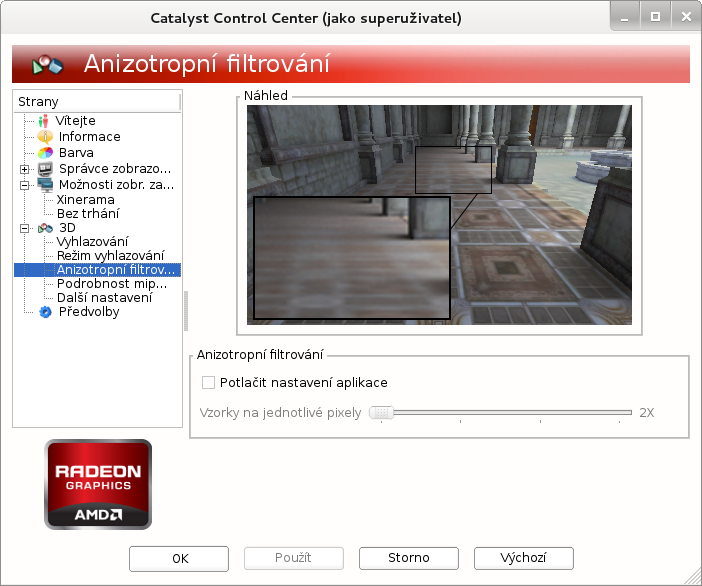The height and width of the screenshot is (586, 702).
Task: Select Režim vyhlazování in the tree
Action: [x=110, y=256]
